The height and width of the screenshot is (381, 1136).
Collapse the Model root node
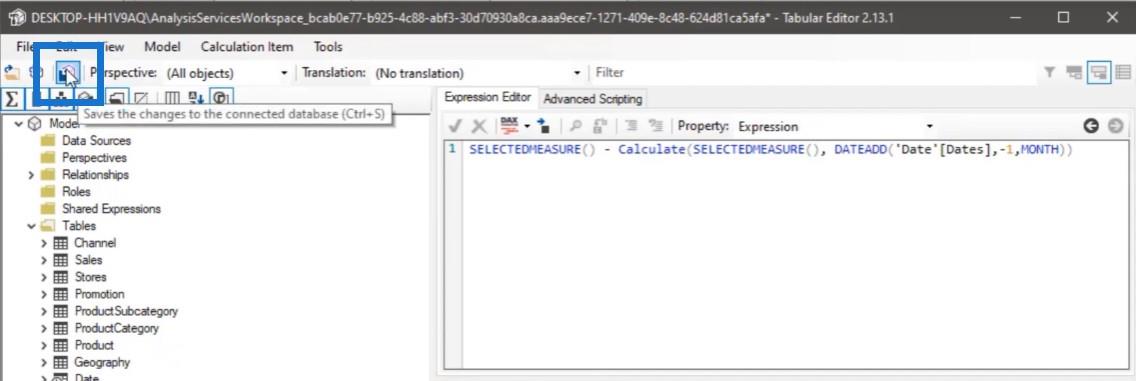[x=19, y=124]
